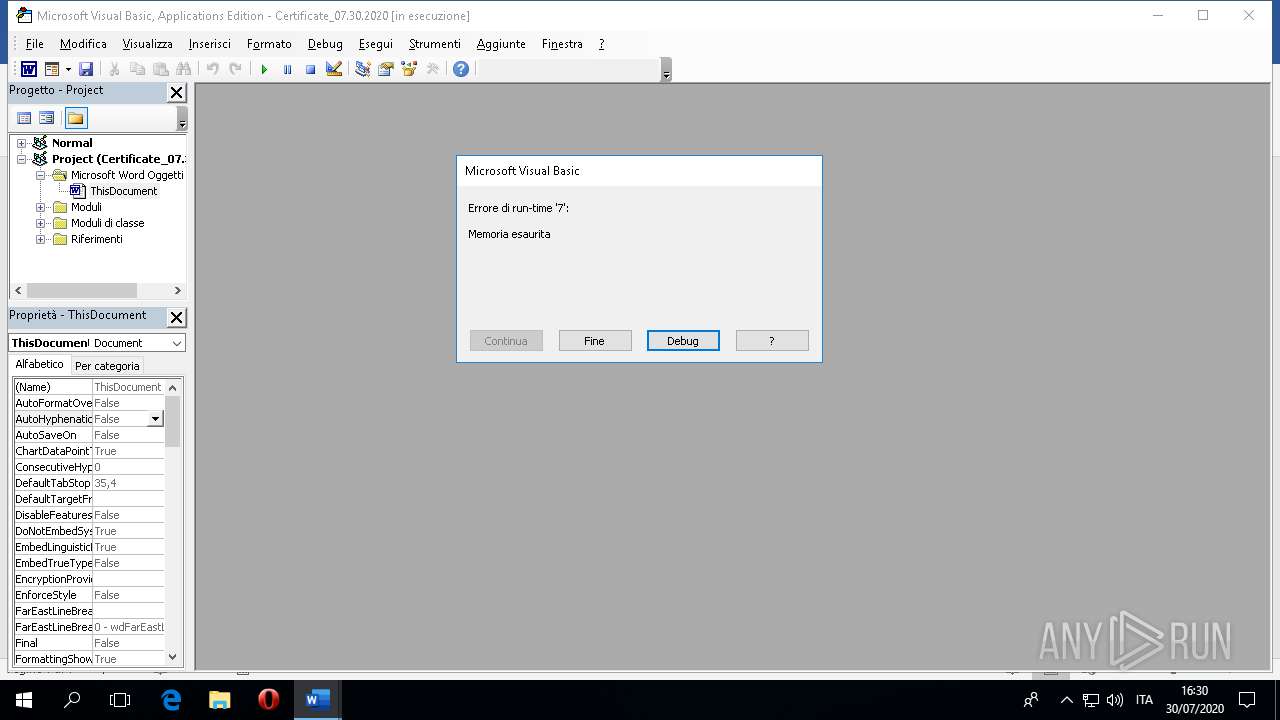Select the (Name) property value
This screenshot has width=1280, height=720.
coord(128,387)
